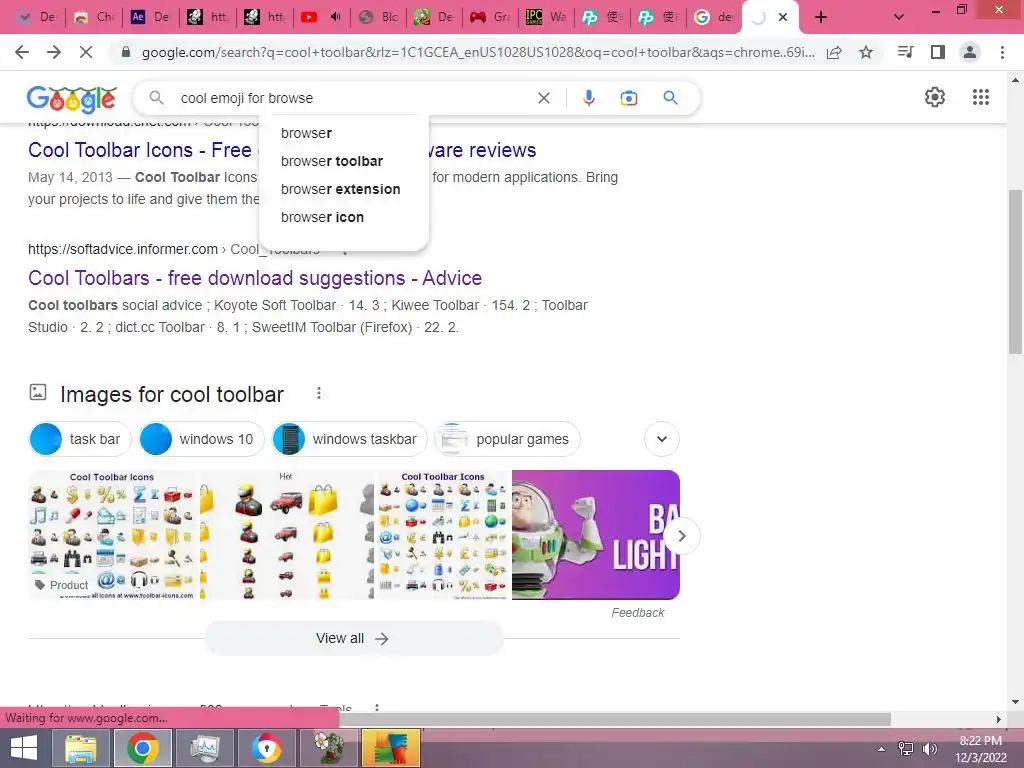The image size is (1024, 768).
Task: Open the task manager taskbar icon
Action: tap(205, 748)
